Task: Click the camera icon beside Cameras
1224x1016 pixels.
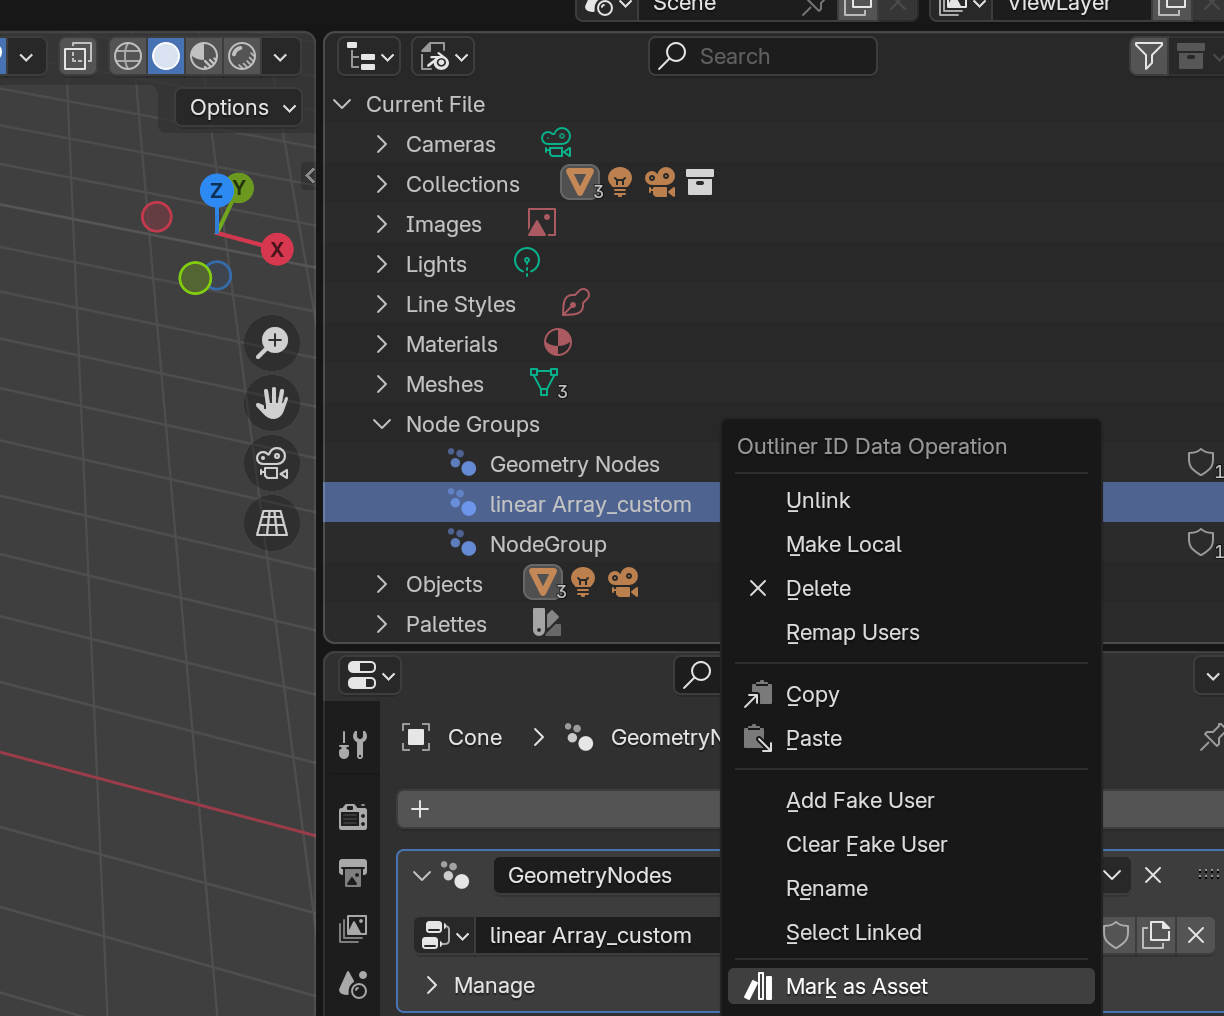Action: click(x=556, y=143)
